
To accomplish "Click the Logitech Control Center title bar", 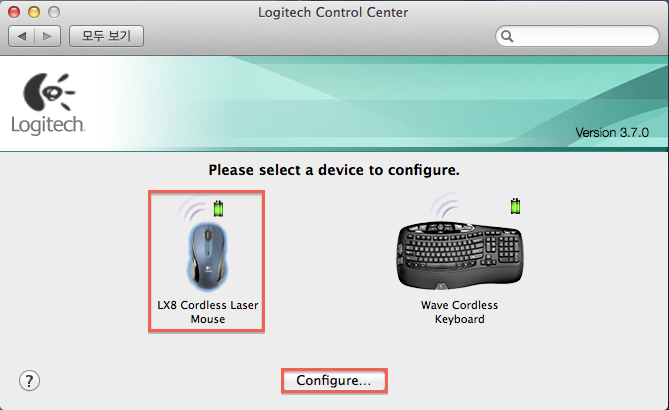I will (x=333, y=12).
